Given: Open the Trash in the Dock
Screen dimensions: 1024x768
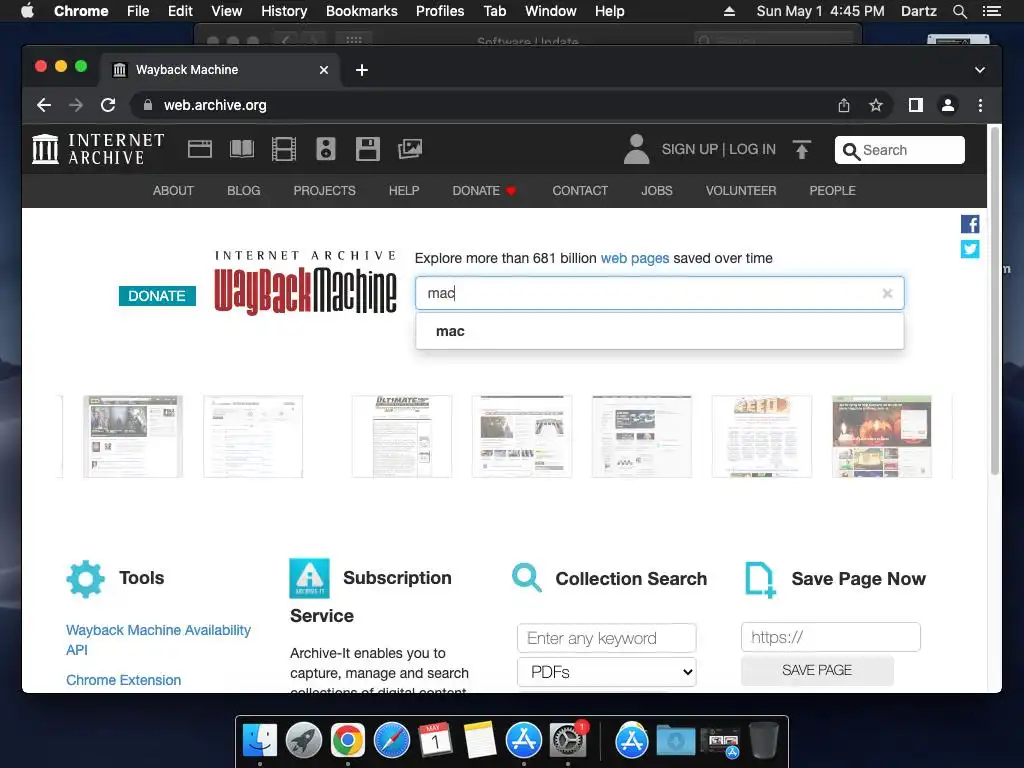Looking at the screenshot, I should (764, 741).
